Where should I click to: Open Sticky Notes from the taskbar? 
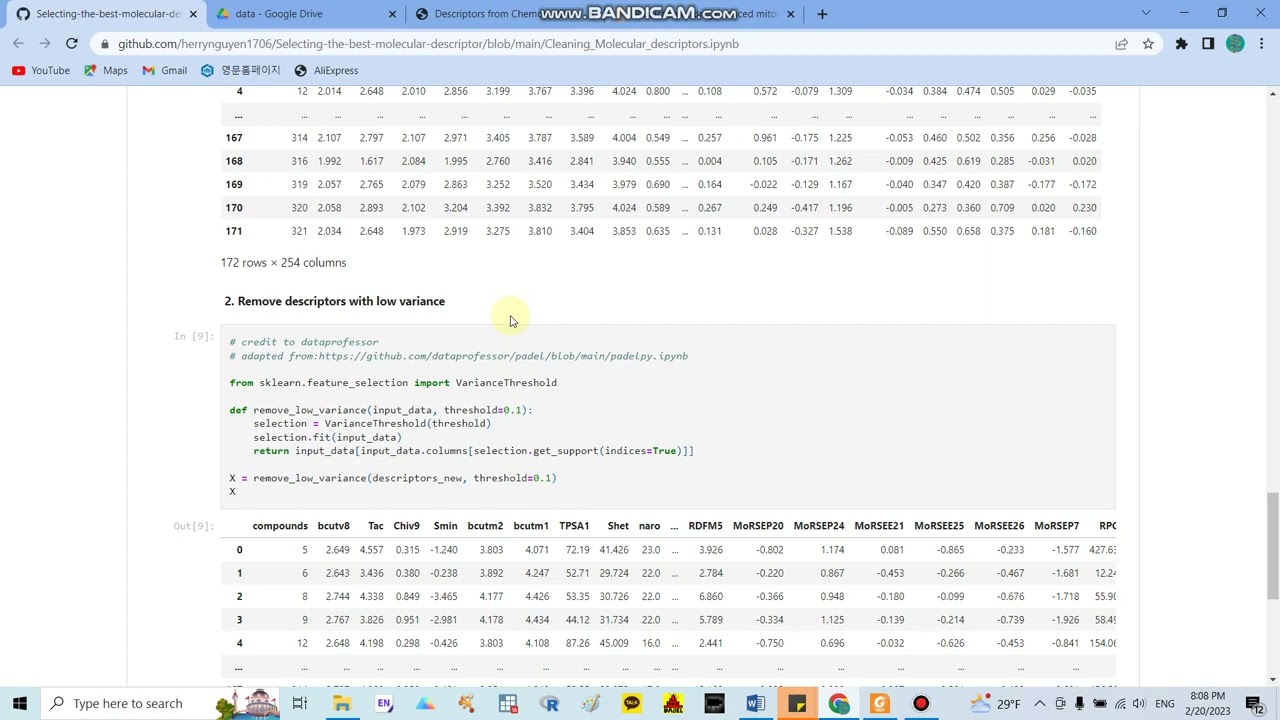[797, 704]
